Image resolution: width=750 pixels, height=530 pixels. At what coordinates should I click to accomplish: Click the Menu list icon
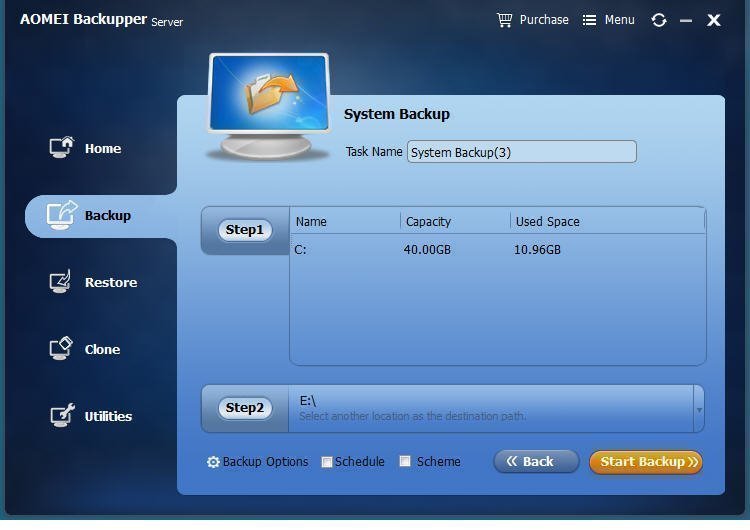click(589, 20)
